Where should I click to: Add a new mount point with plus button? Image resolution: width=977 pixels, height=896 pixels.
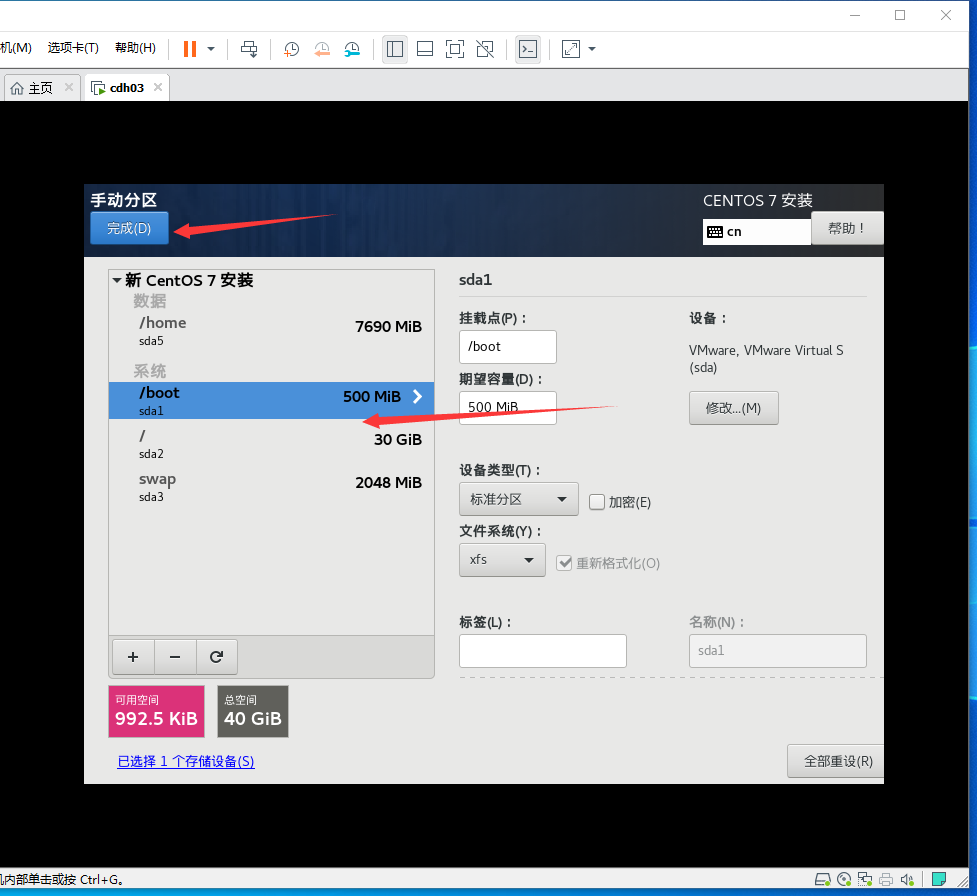tap(133, 657)
